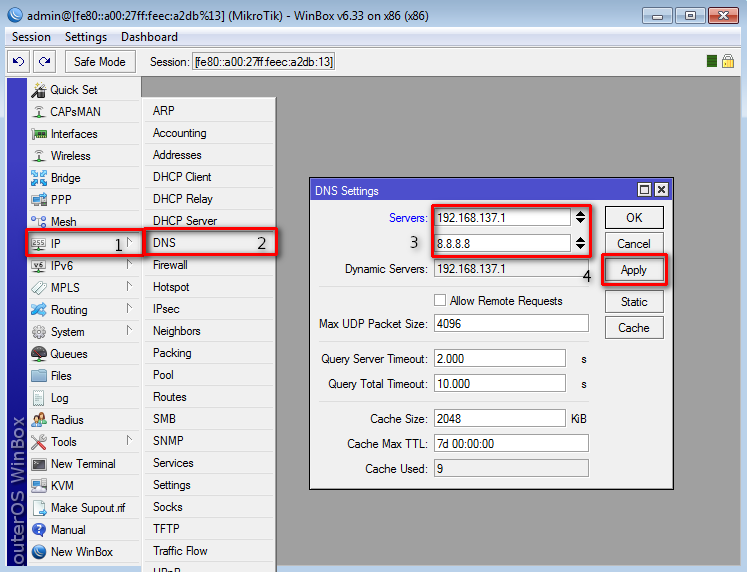Click Apply in DNS Settings

[634, 270]
